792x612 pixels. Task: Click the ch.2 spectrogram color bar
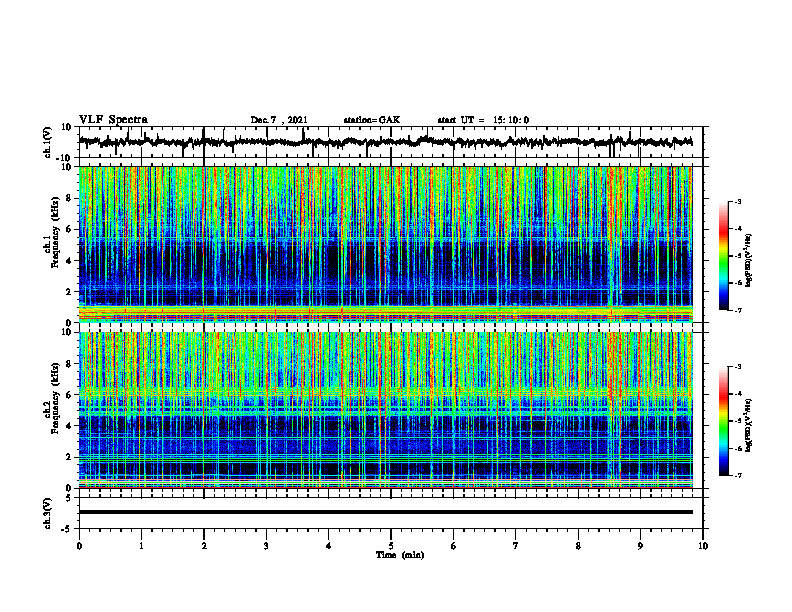pyautogui.click(x=723, y=421)
